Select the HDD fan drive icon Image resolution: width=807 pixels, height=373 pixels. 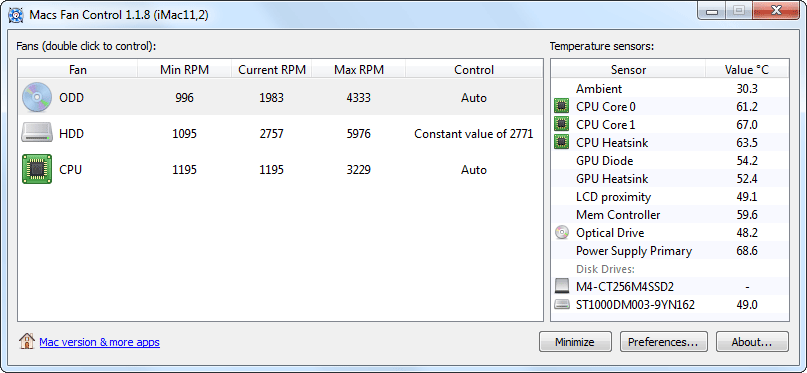click(37, 133)
